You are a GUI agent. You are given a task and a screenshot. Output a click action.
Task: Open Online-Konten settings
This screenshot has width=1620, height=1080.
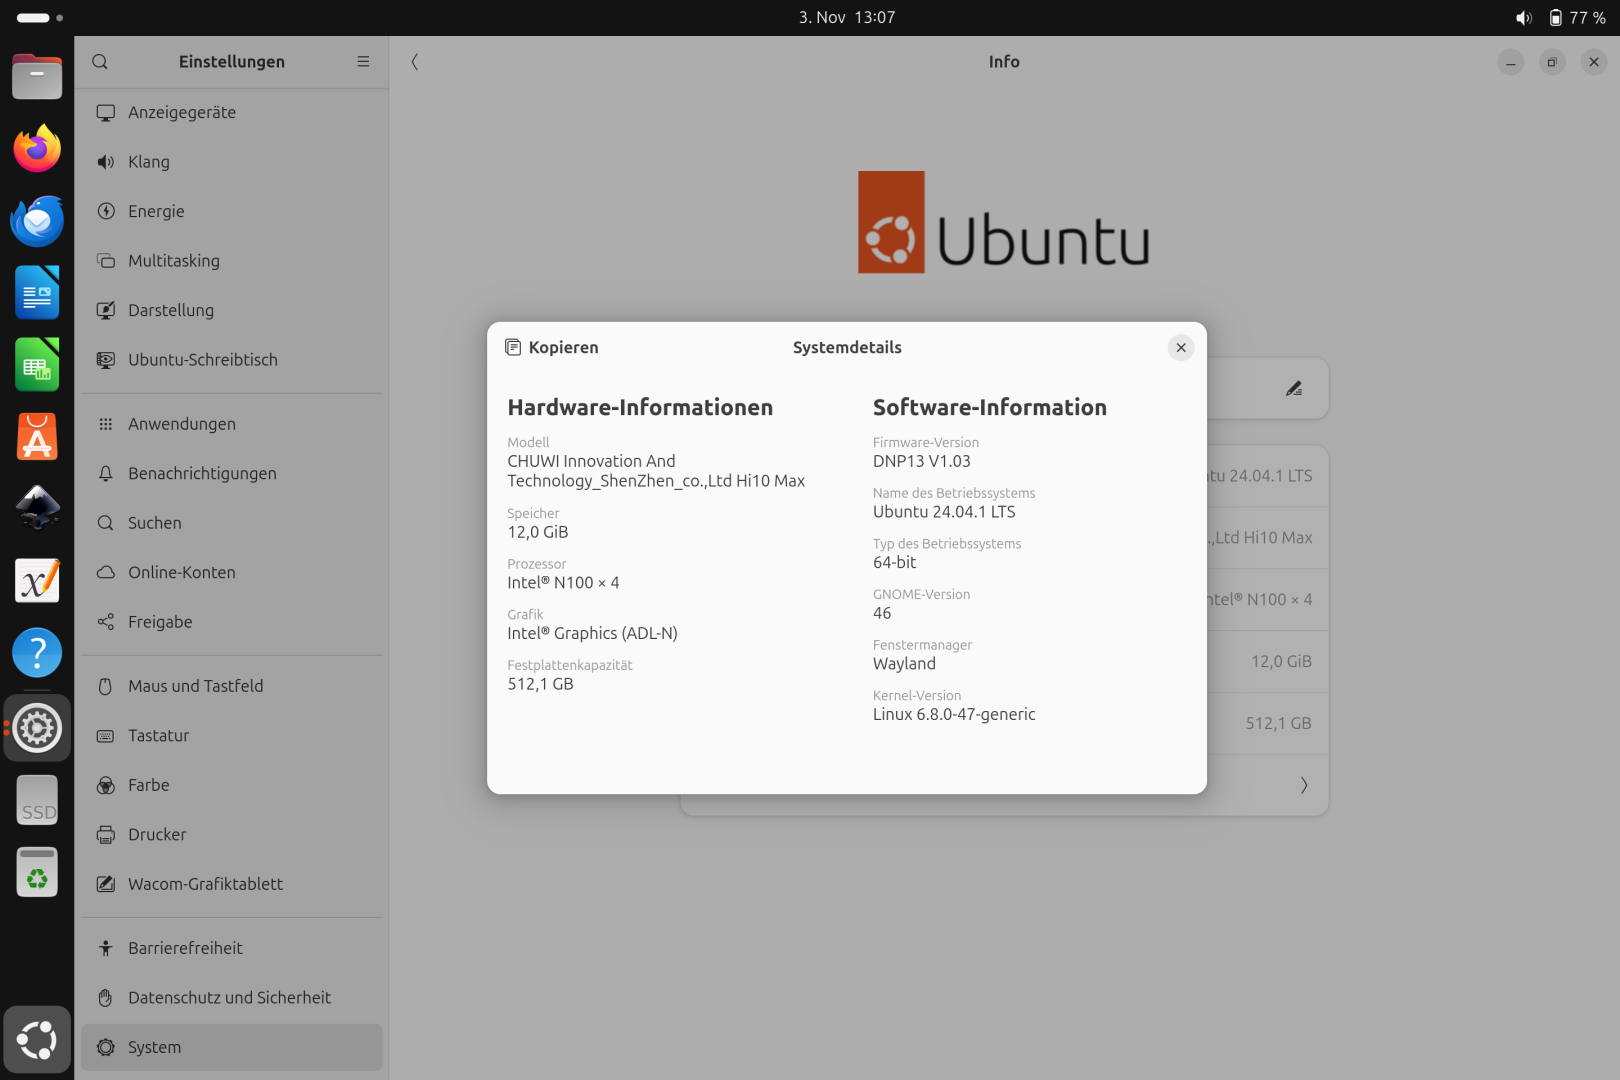click(232, 573)
